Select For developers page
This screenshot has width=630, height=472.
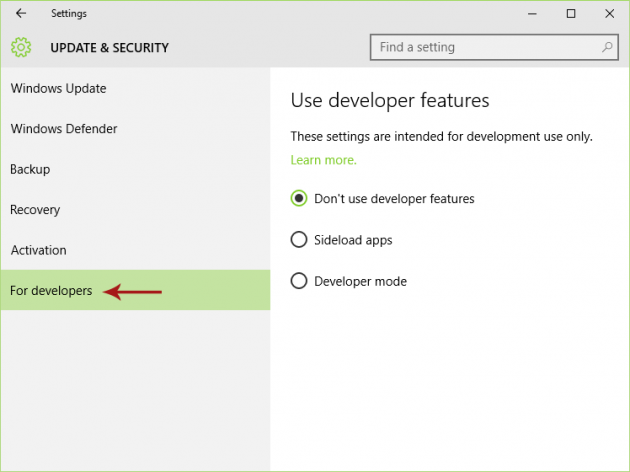pyautogui.click(x=135, y=290)
